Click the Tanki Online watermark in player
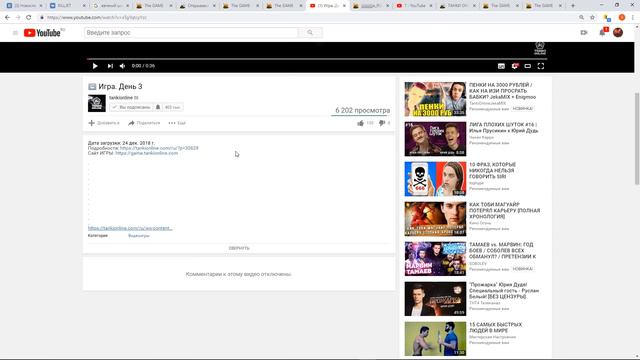The image size is (640, 360). point(540,48)
